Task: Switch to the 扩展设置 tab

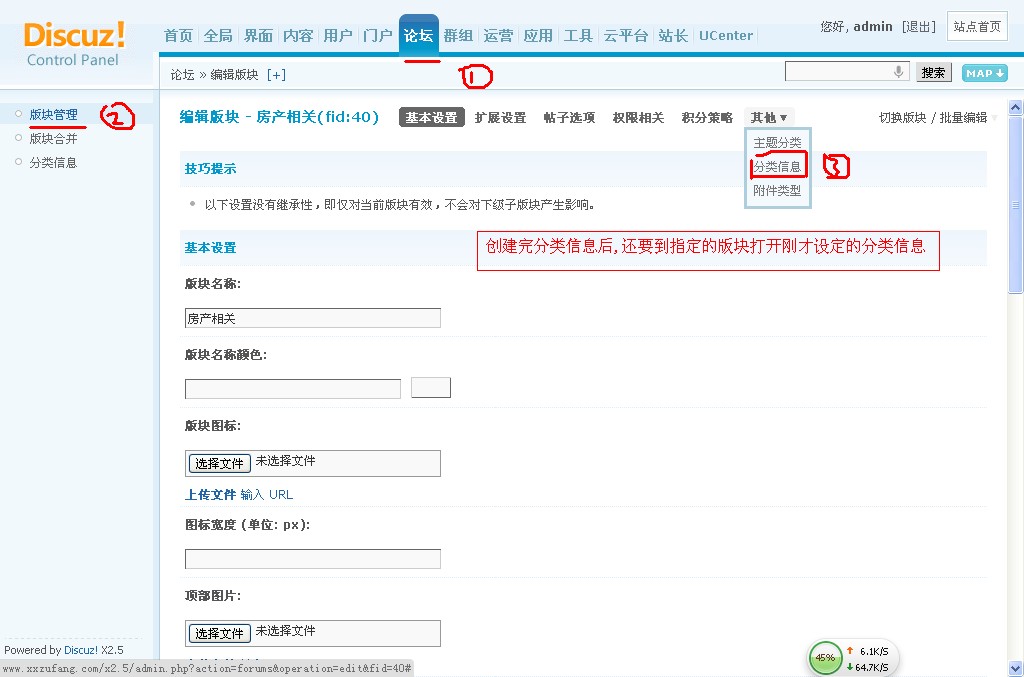Action: click(x=500, y=118)
